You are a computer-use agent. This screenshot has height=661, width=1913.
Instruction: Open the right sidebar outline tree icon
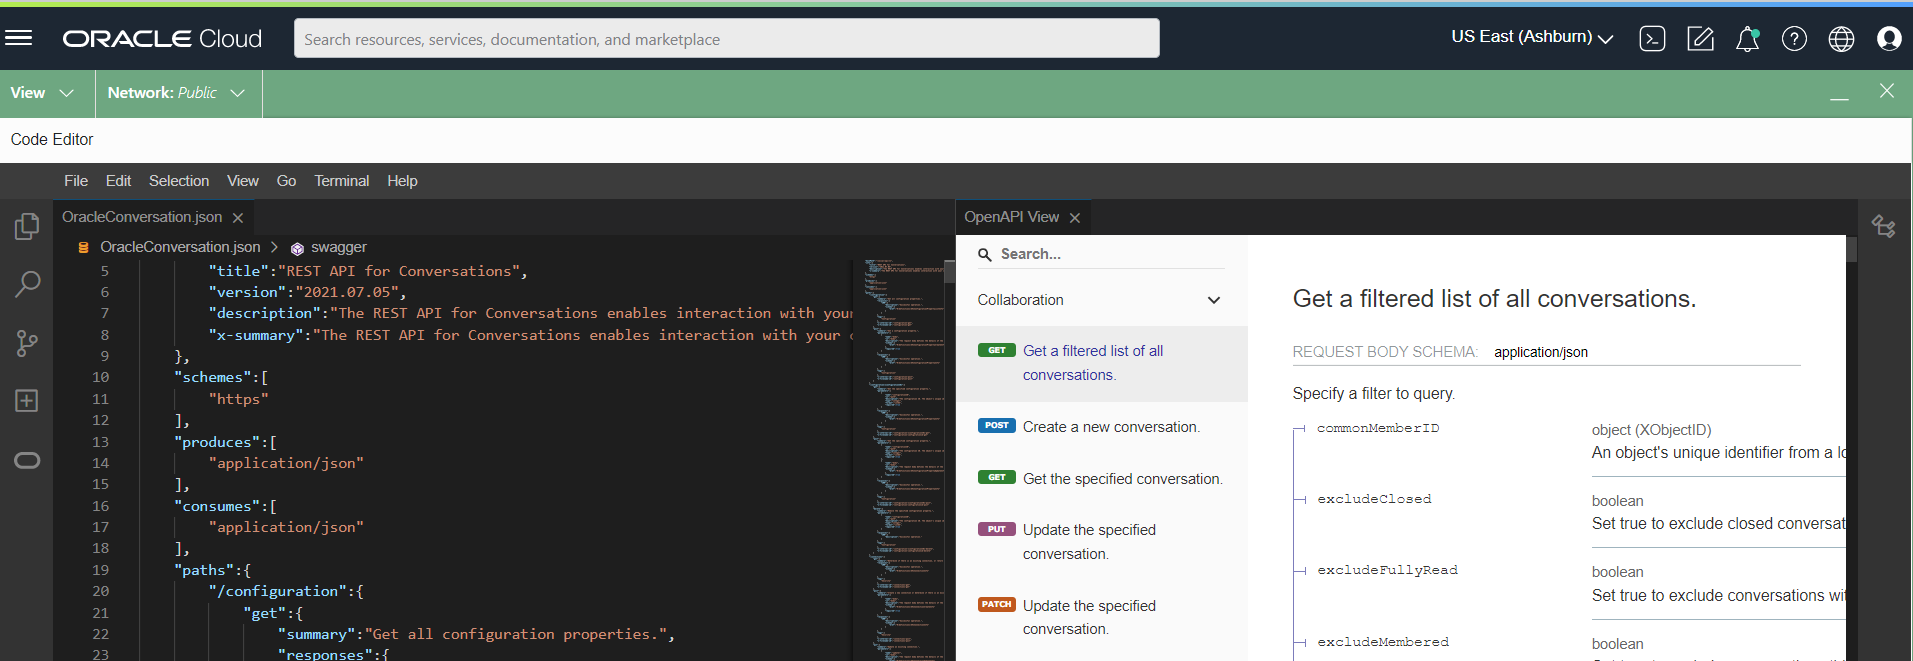(x=1883, y=226)
